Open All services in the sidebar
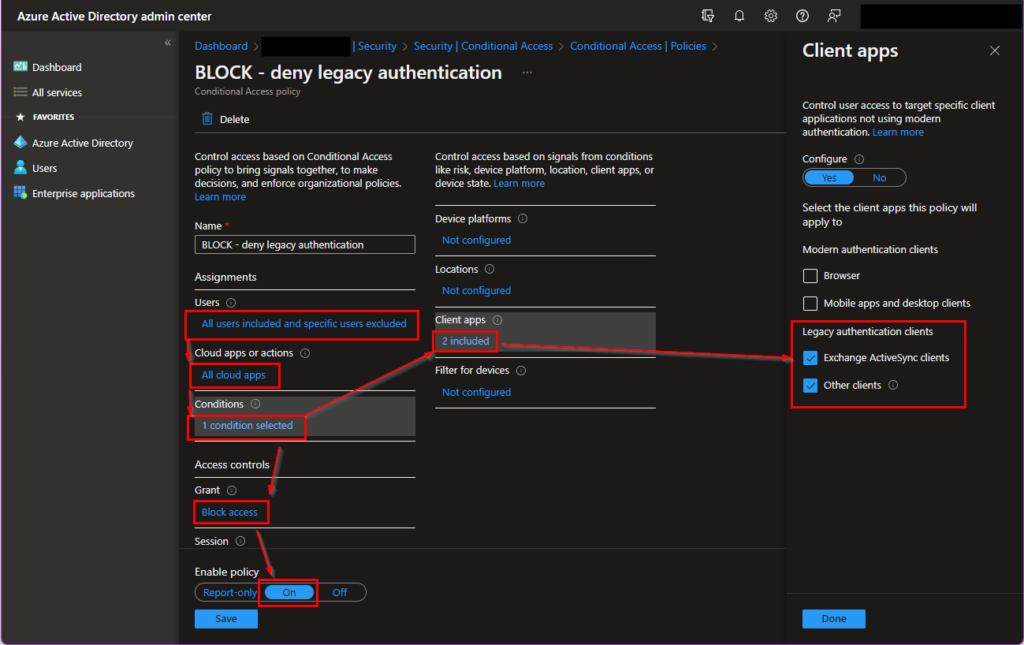 click(x=57, y=93)
